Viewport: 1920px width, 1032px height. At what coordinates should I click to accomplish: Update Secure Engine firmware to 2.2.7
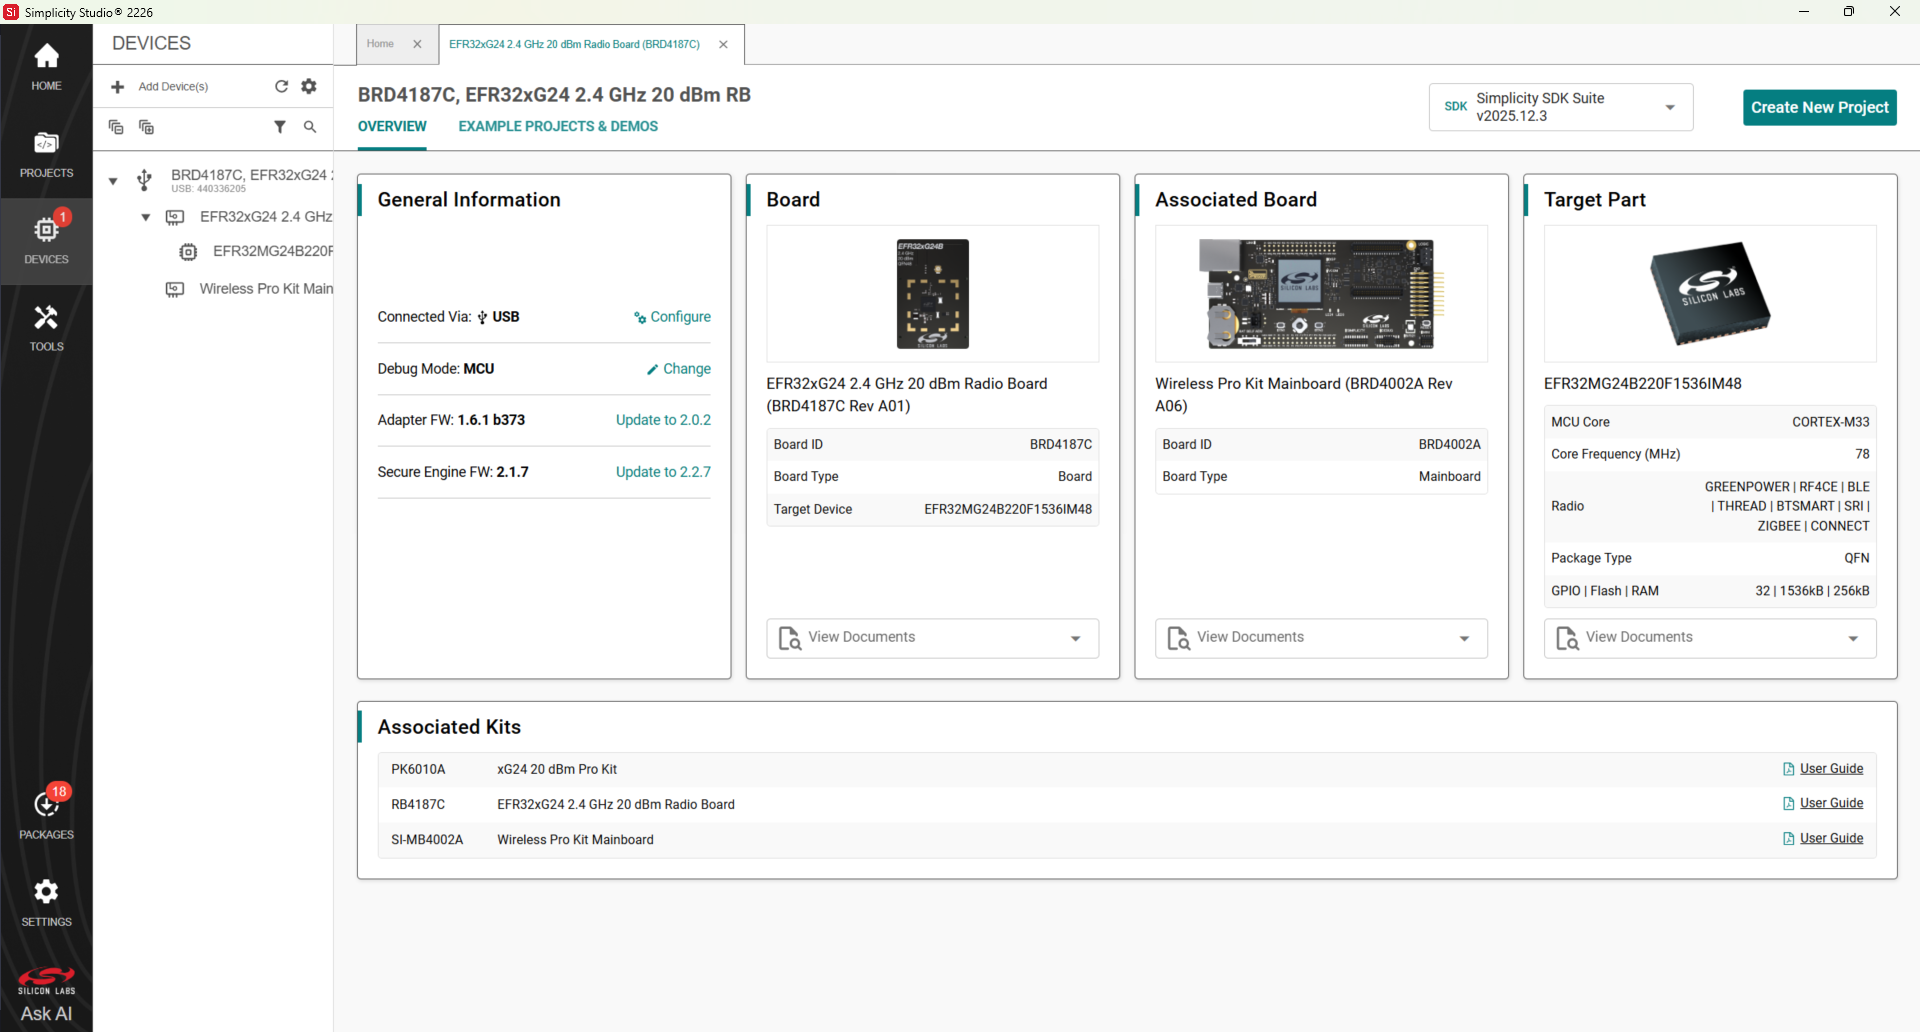coord(663,472)
